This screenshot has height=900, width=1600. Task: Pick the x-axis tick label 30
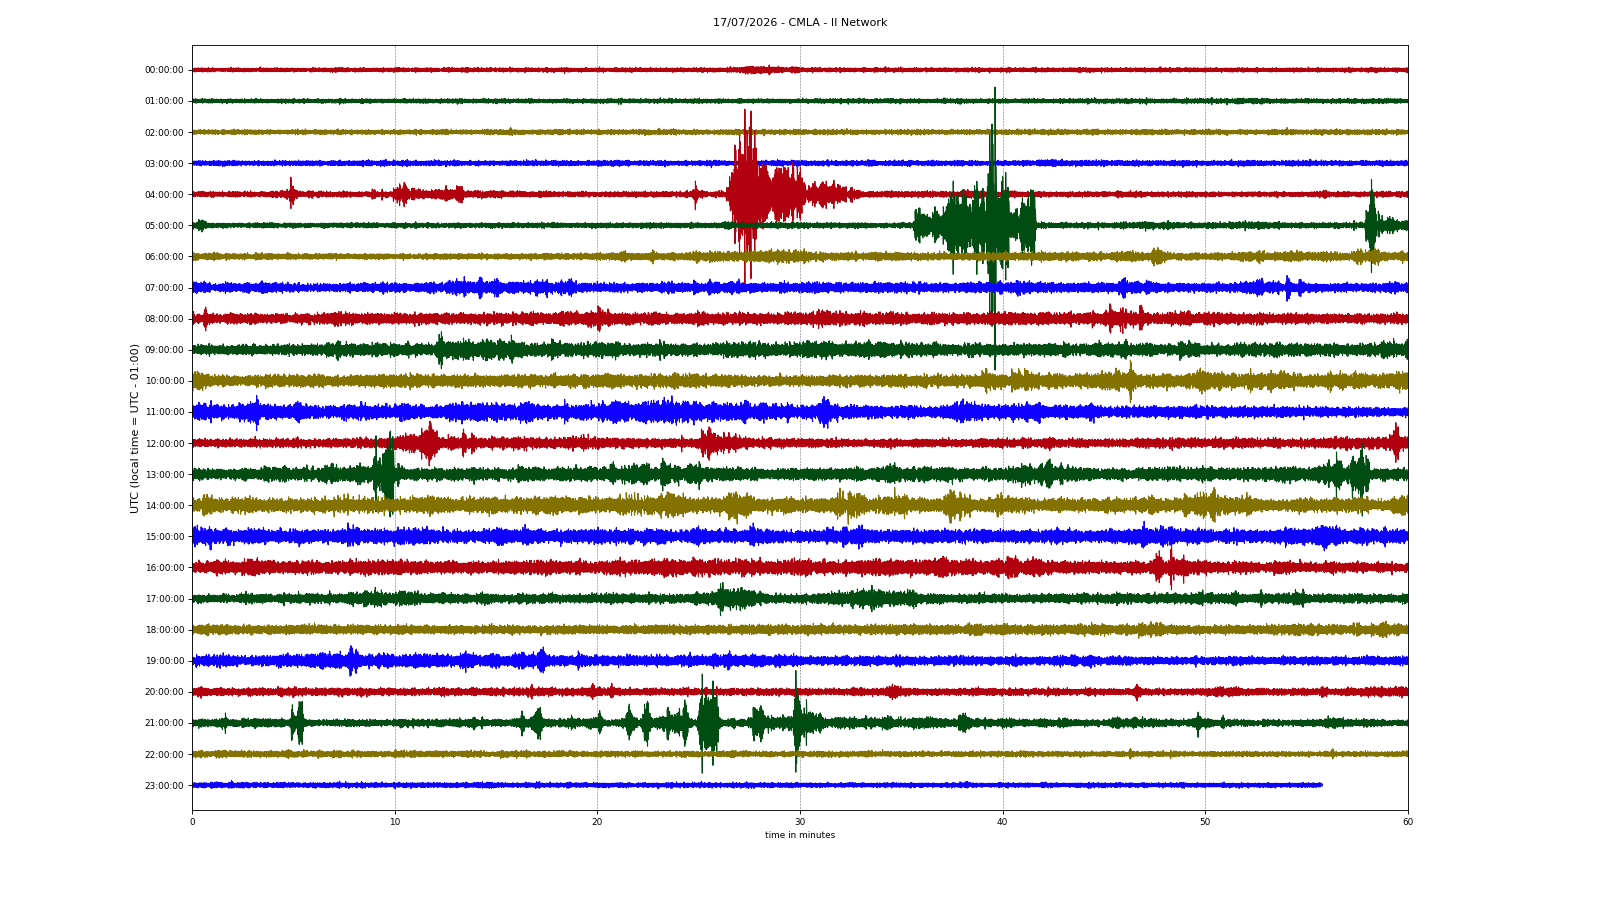(800, 822)
